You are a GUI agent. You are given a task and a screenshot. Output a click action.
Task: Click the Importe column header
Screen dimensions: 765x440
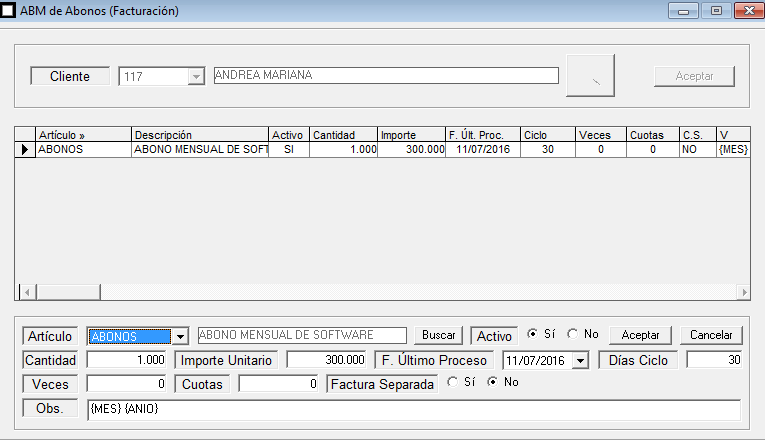411,135
